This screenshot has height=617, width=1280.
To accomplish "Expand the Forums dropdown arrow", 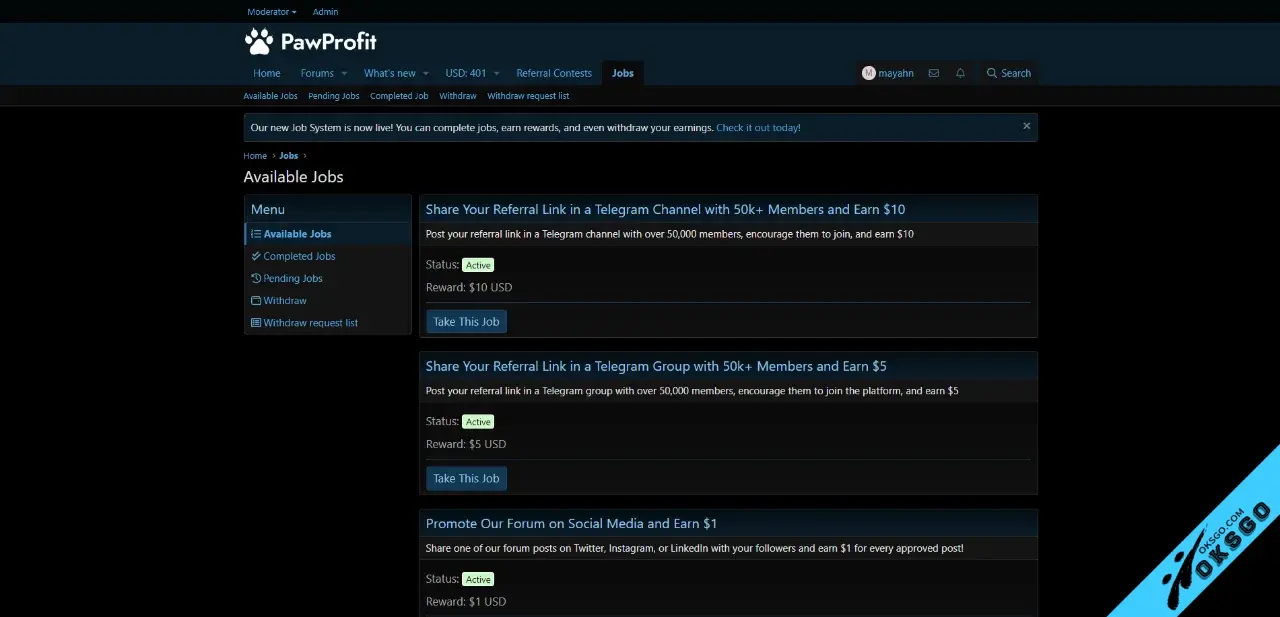I will (x=344, y=73).
